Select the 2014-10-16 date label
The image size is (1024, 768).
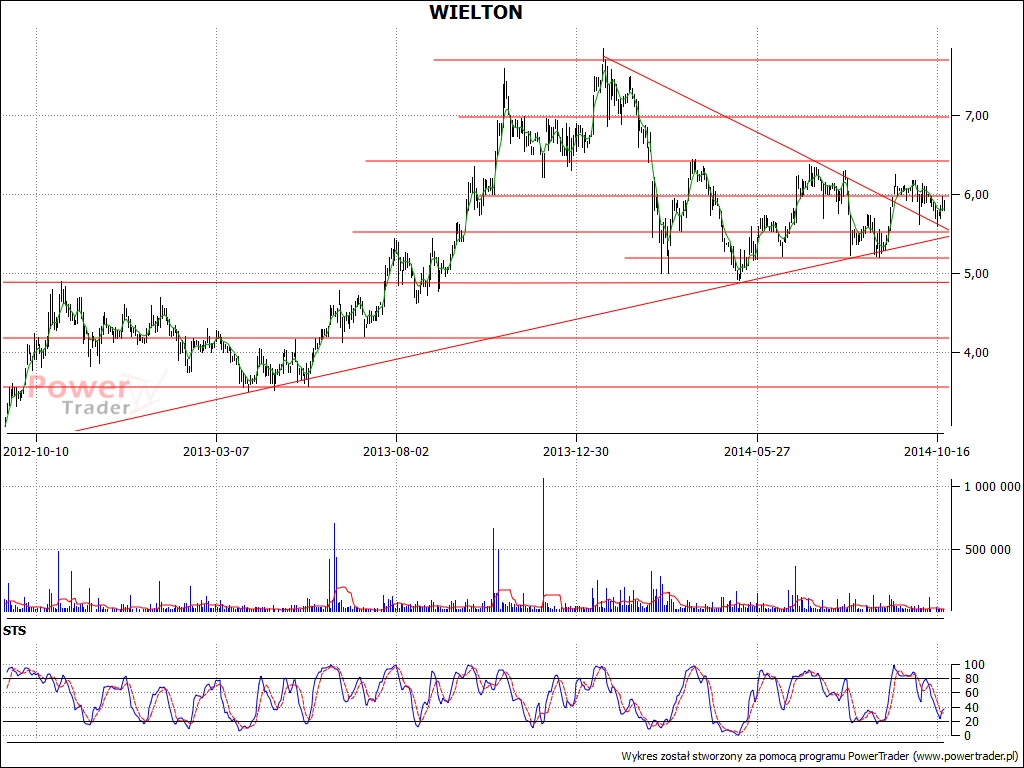tap(938, 451)
